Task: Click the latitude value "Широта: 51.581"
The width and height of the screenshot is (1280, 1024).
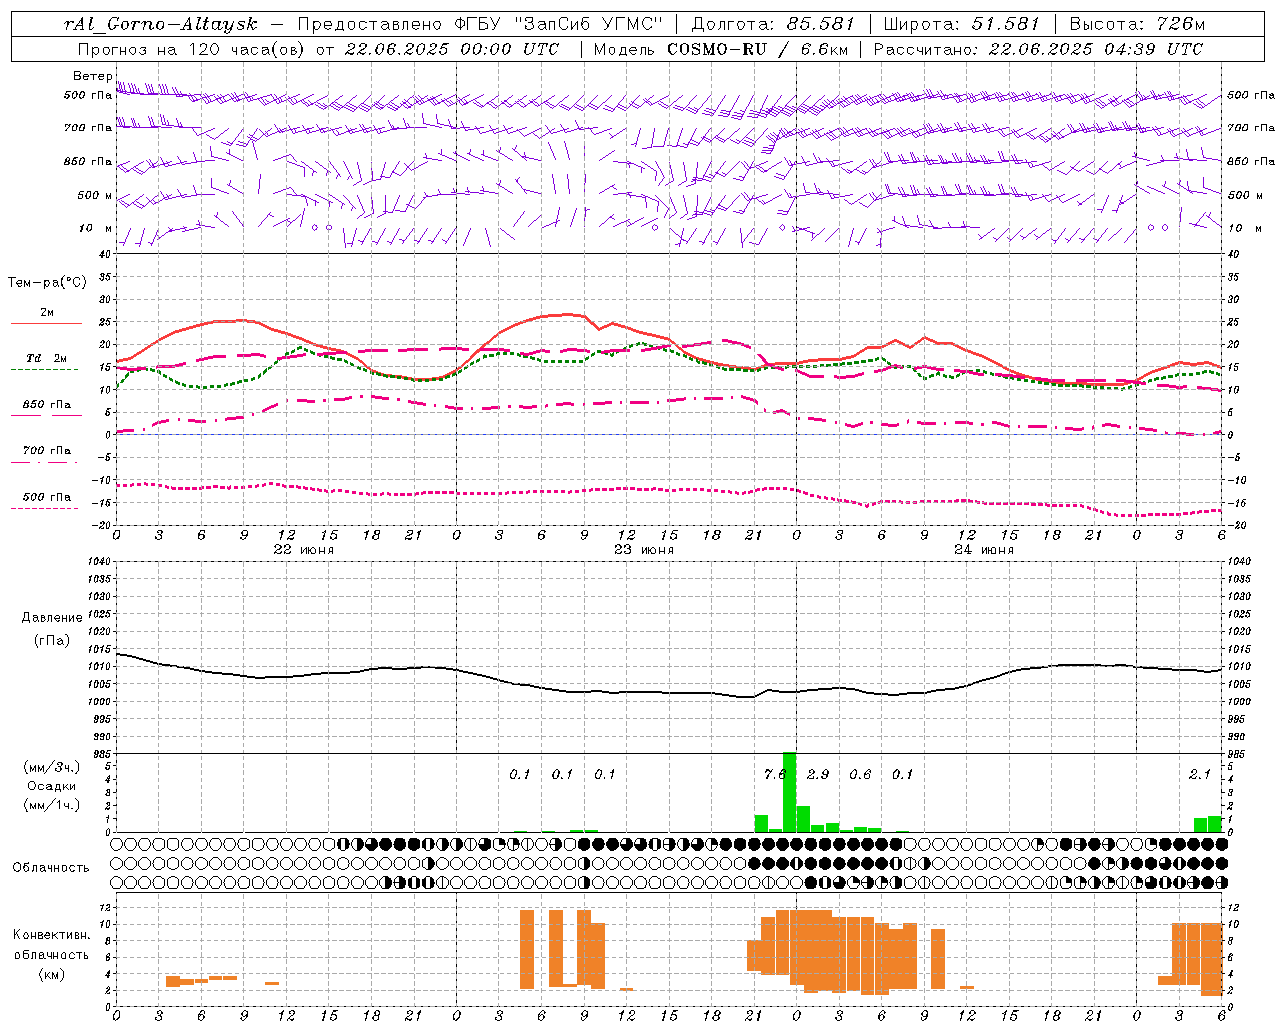Action: (962, 24)
